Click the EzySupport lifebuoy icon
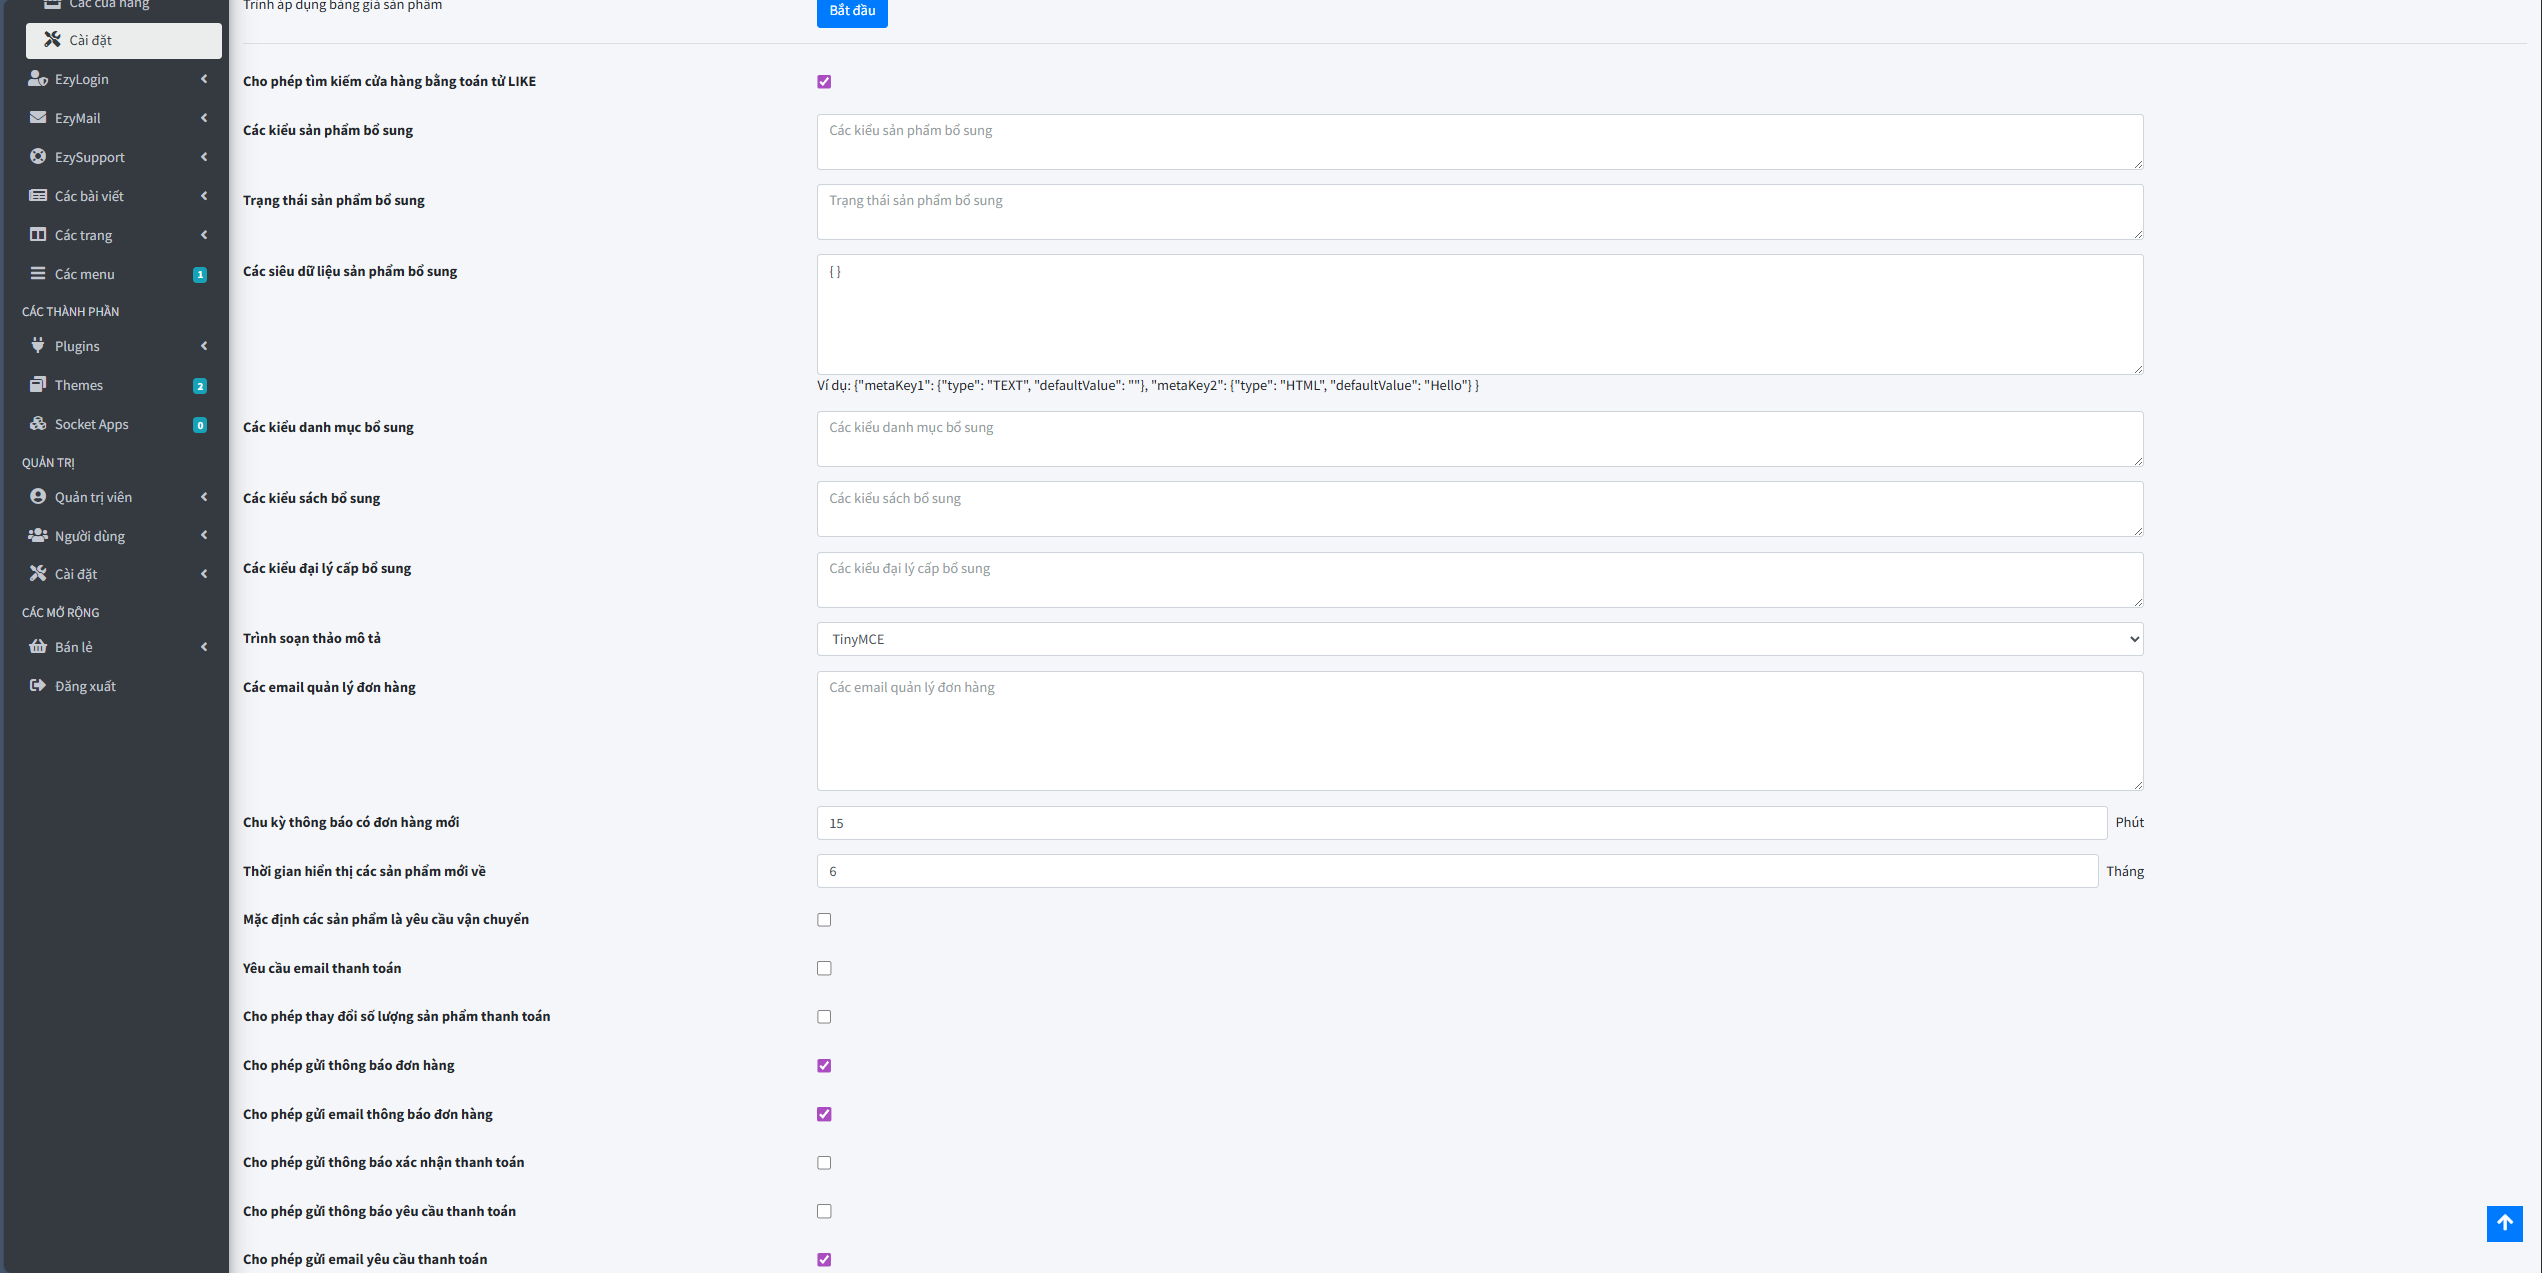 [x=38, y=156]
